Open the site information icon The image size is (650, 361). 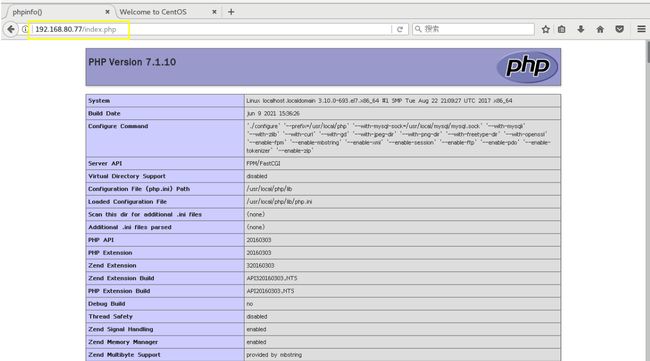point(25,29)
